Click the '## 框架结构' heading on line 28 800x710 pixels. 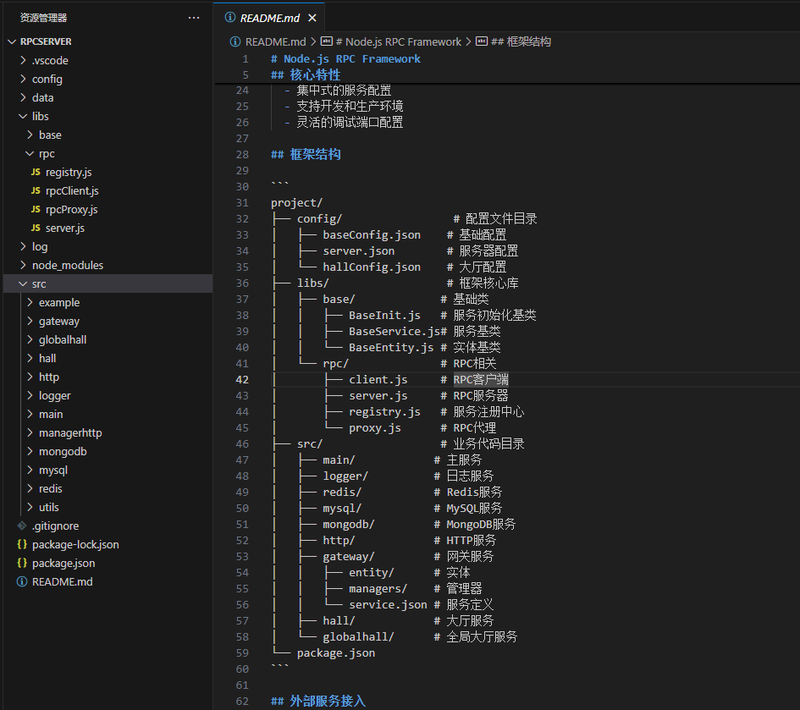pyautogui.click(x=306, y=155)
